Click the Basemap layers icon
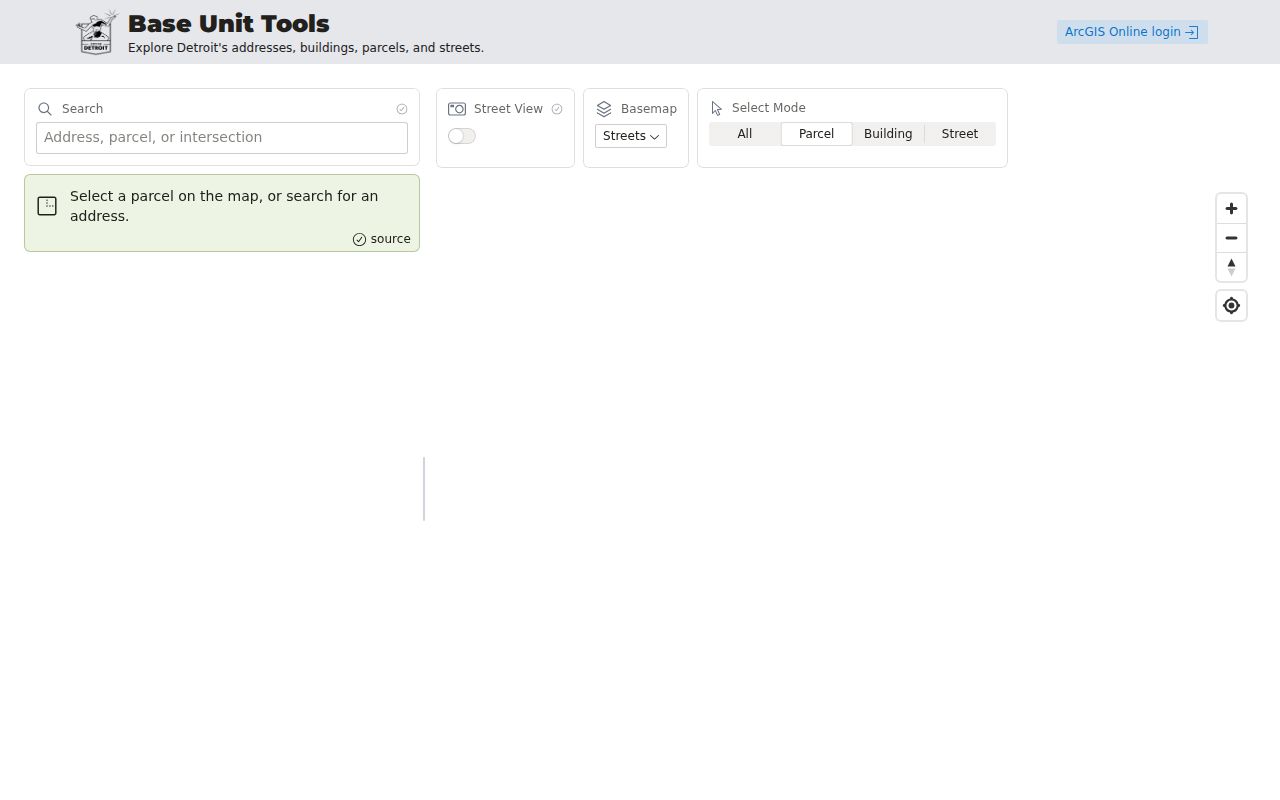The height and width of the screenshot is (800, 1280). (604, 109)
